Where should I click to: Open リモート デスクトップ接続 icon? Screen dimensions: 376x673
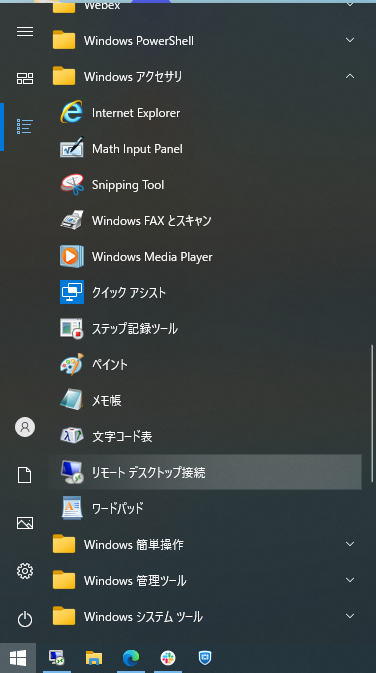(72, 473)
